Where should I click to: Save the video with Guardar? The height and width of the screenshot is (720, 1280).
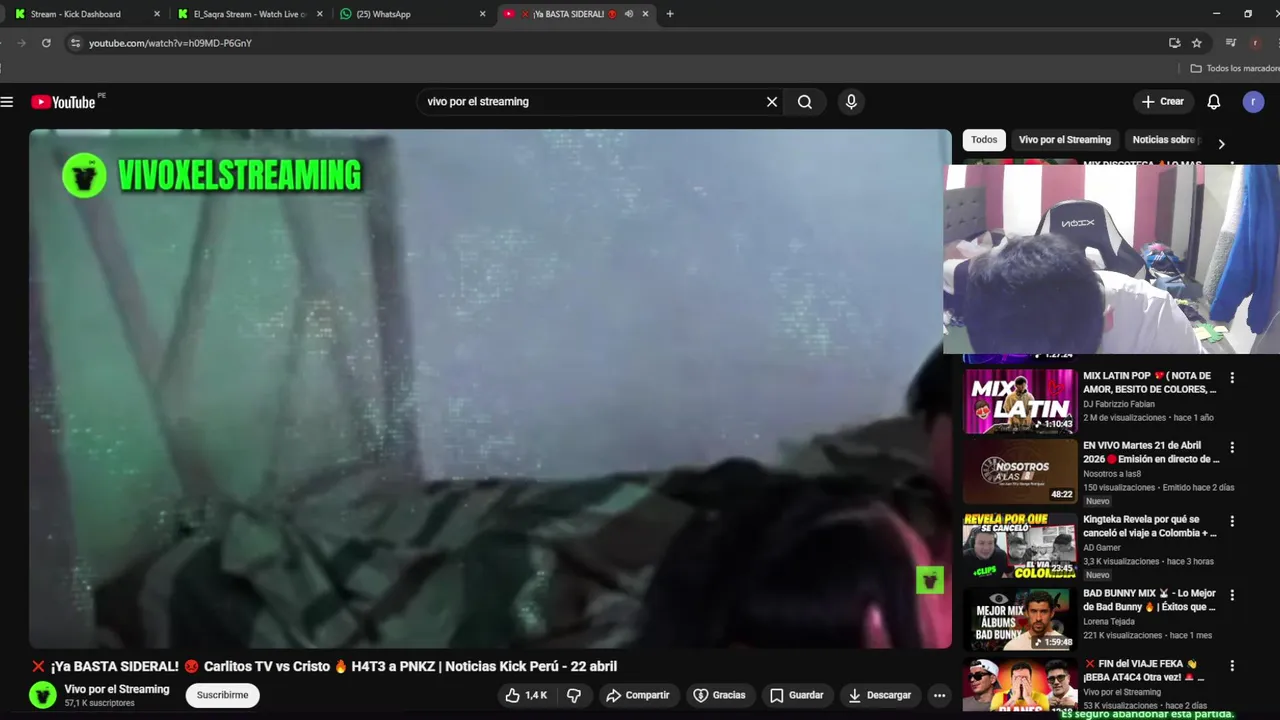(x=797, y=695)
